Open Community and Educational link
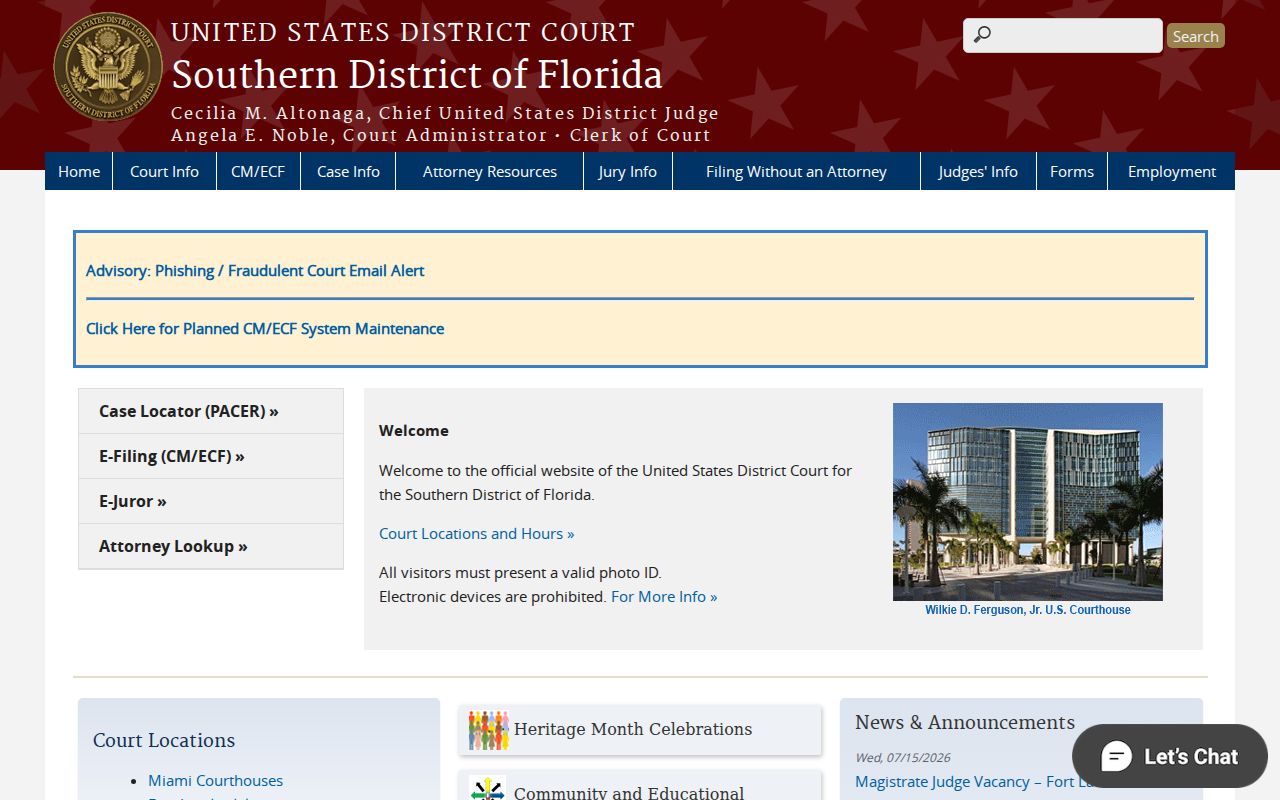The width and height of the screenshot is (1280, 800). click(x=629, y=793)
